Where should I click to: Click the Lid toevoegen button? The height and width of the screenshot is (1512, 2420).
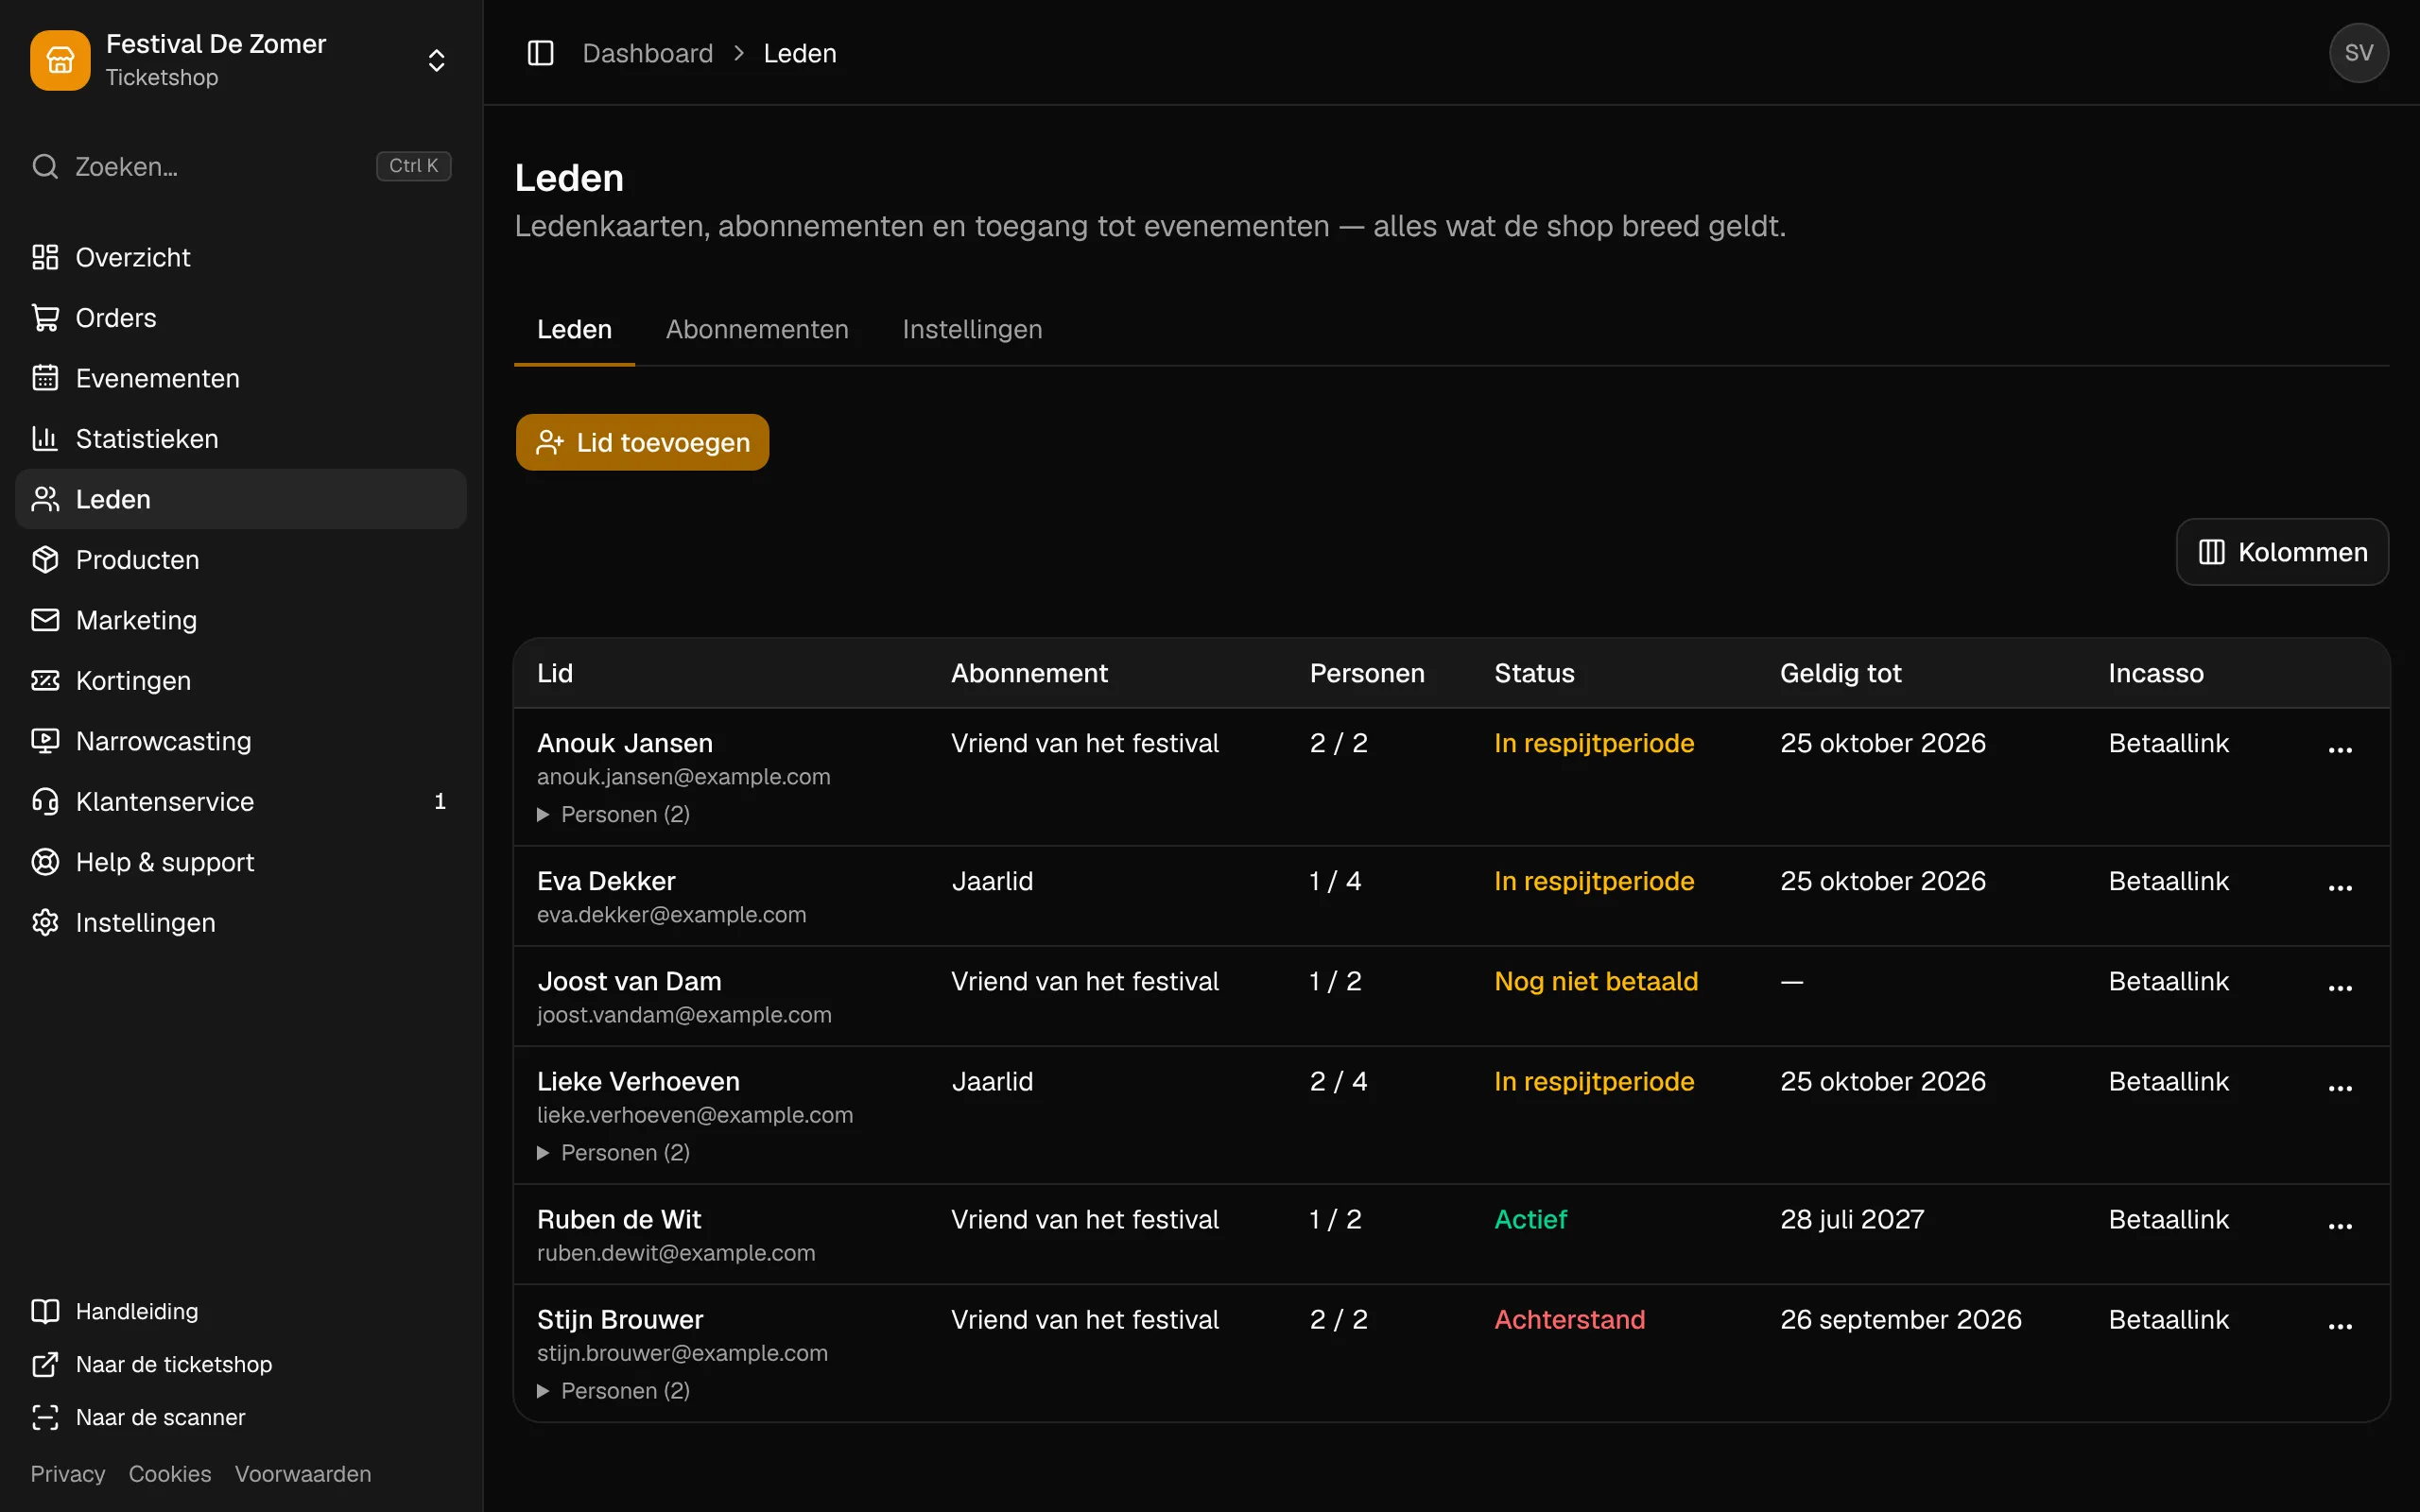642,442
